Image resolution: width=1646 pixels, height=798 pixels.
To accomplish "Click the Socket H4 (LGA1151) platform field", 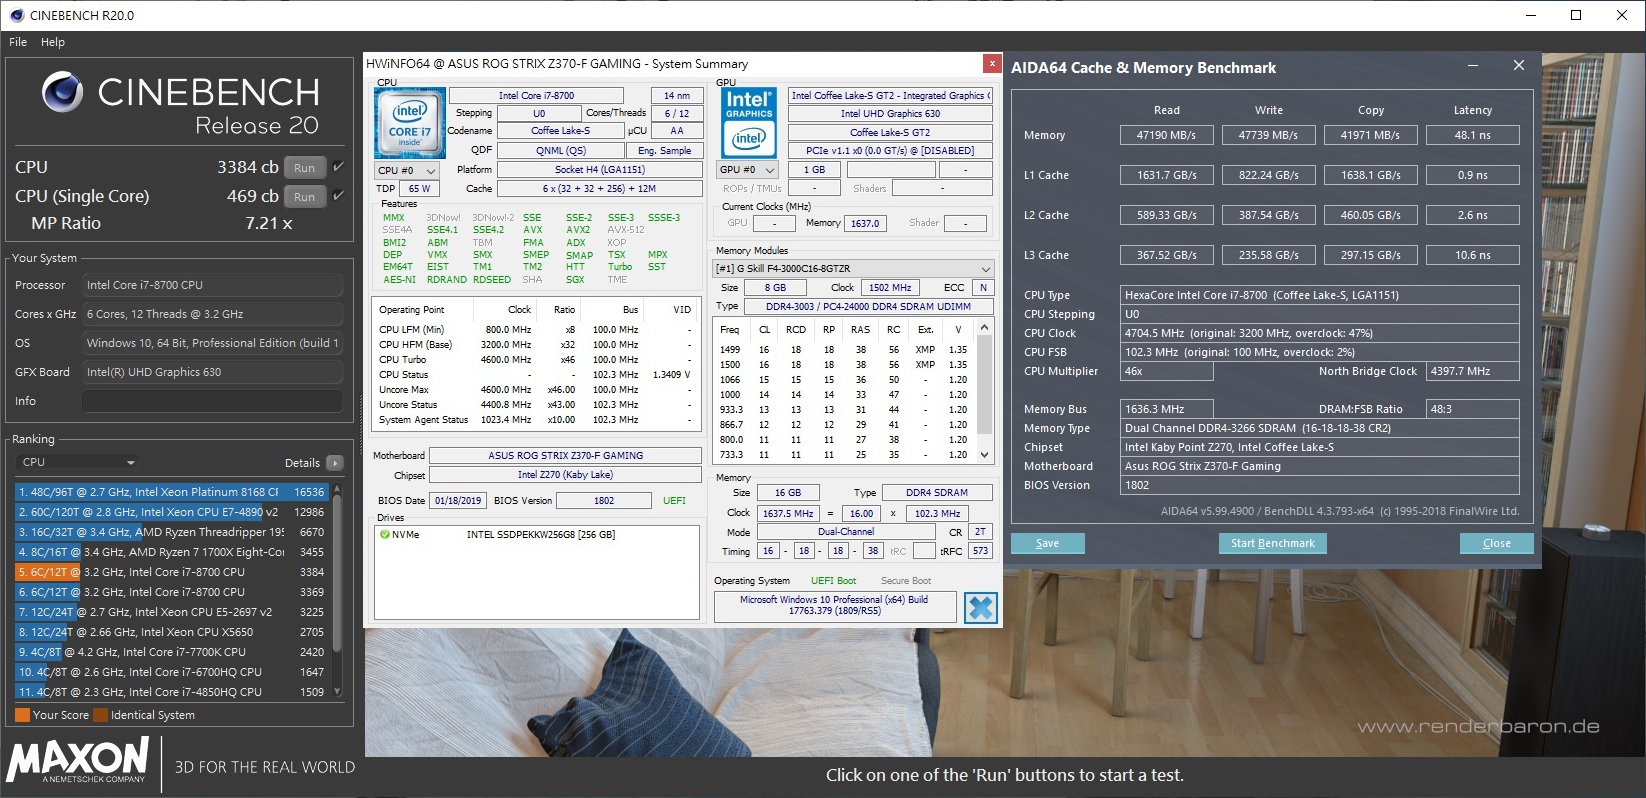I will (600, 169).
